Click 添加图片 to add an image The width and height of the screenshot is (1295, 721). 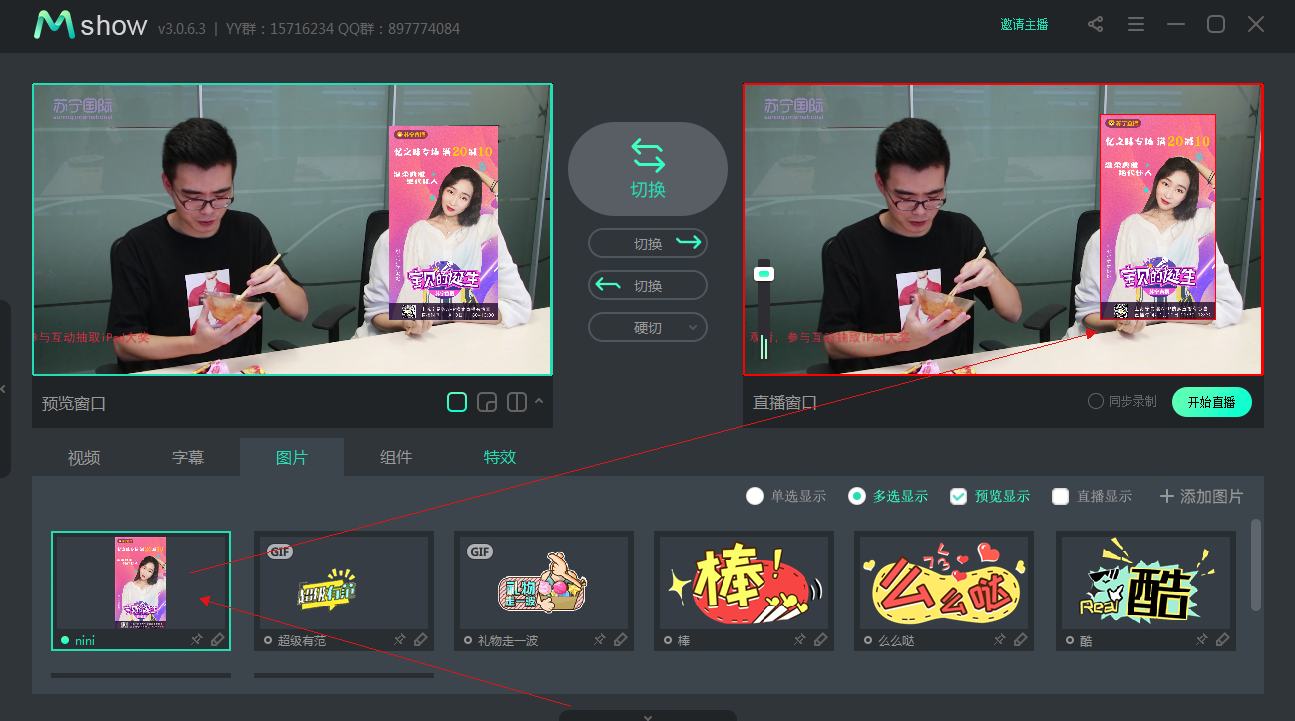point(1201,496)
